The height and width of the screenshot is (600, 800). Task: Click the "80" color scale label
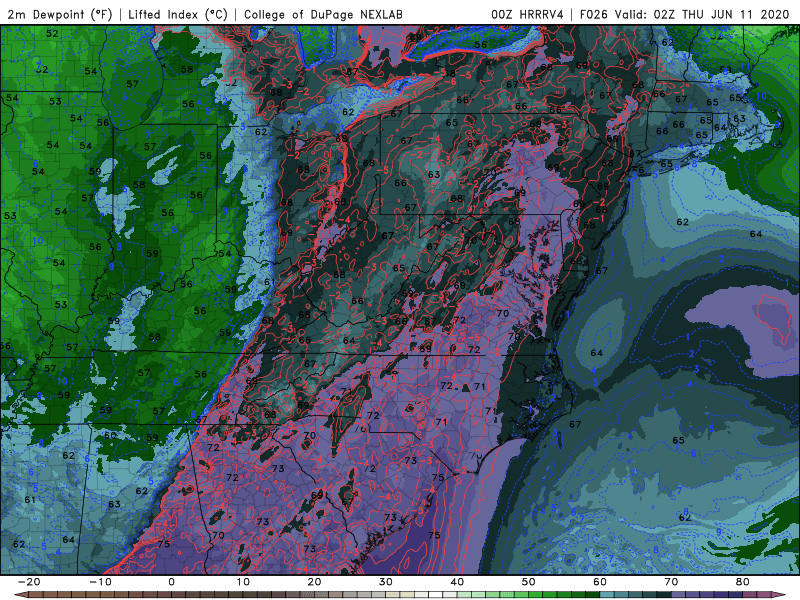point(743,582)
